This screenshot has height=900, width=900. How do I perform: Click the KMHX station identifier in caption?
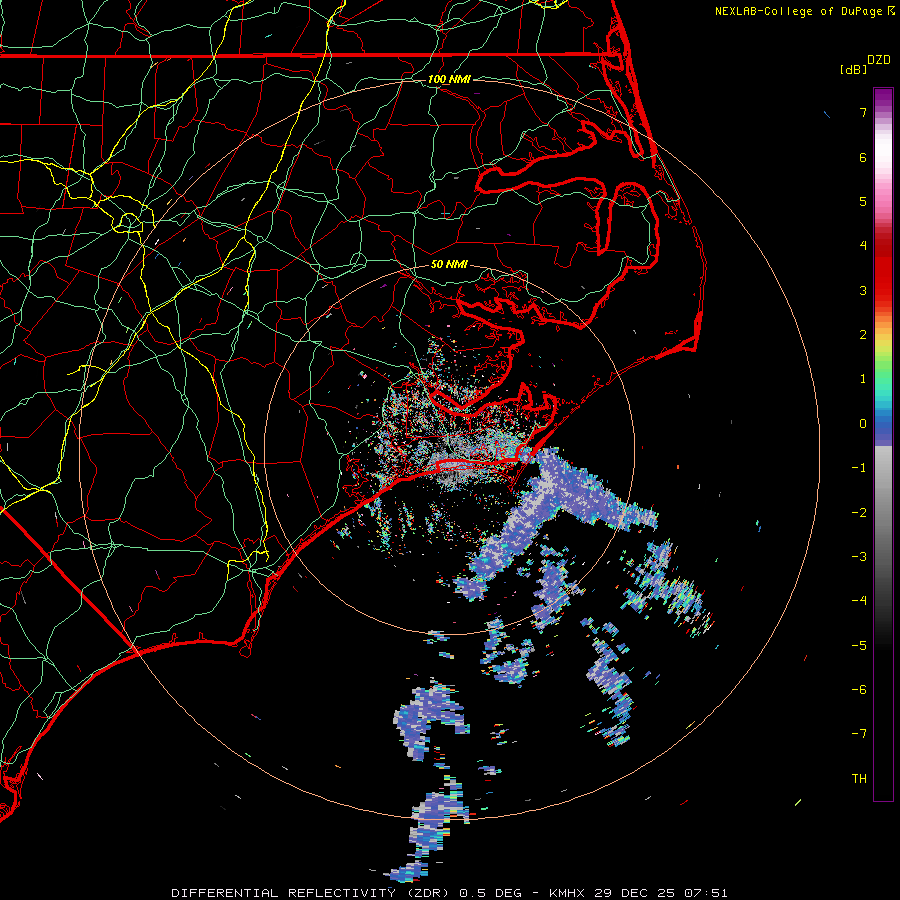[567, 893]
